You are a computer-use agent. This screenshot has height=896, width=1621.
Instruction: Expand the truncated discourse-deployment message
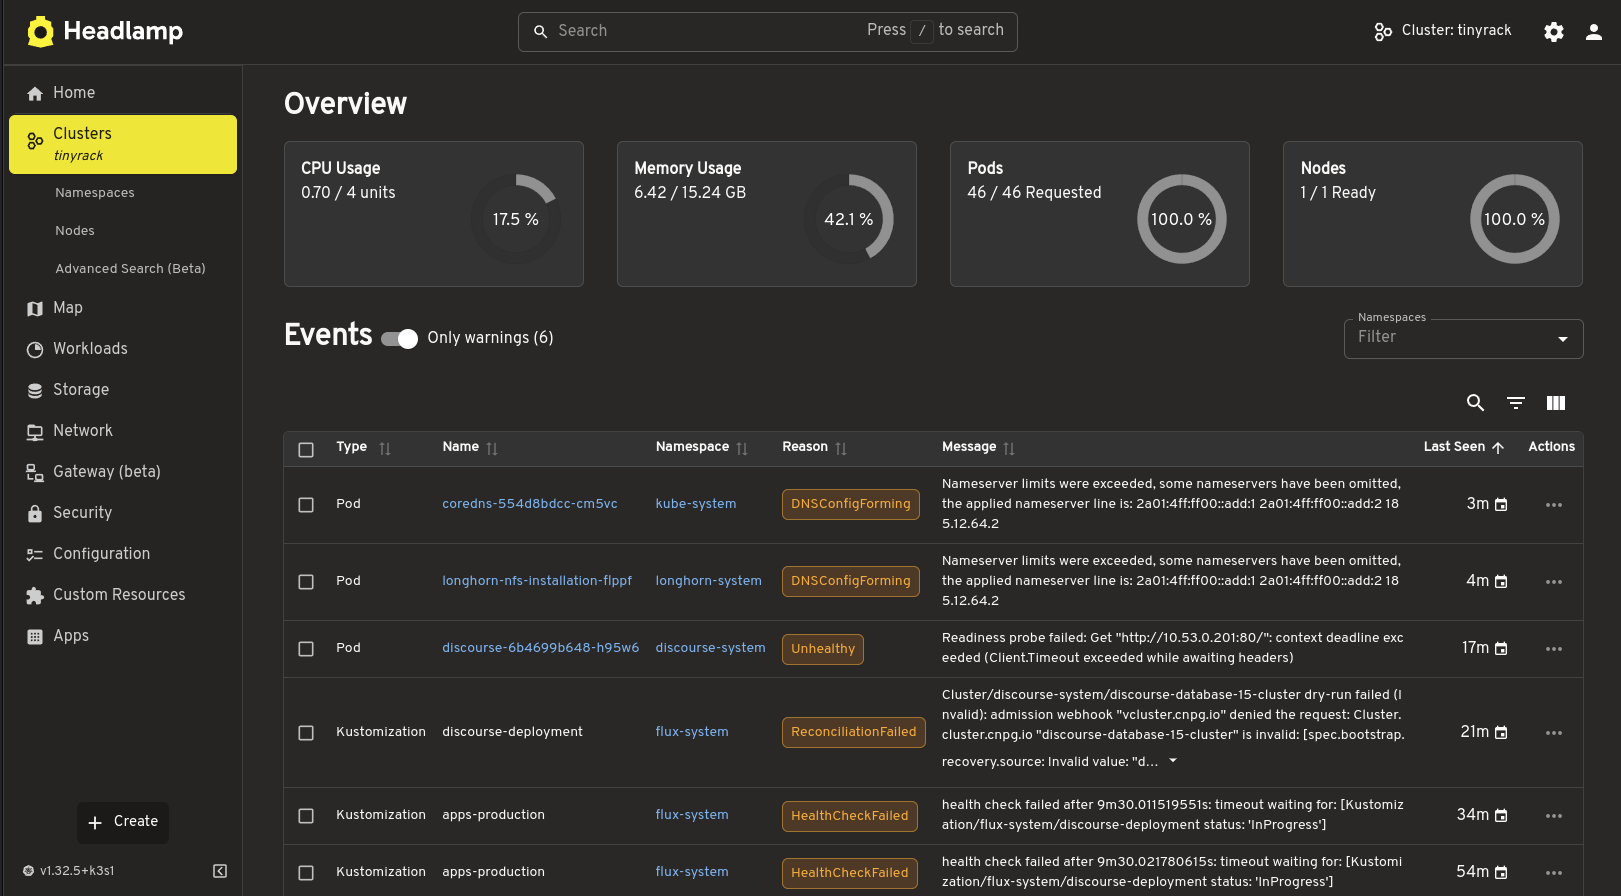point(1173,761)
